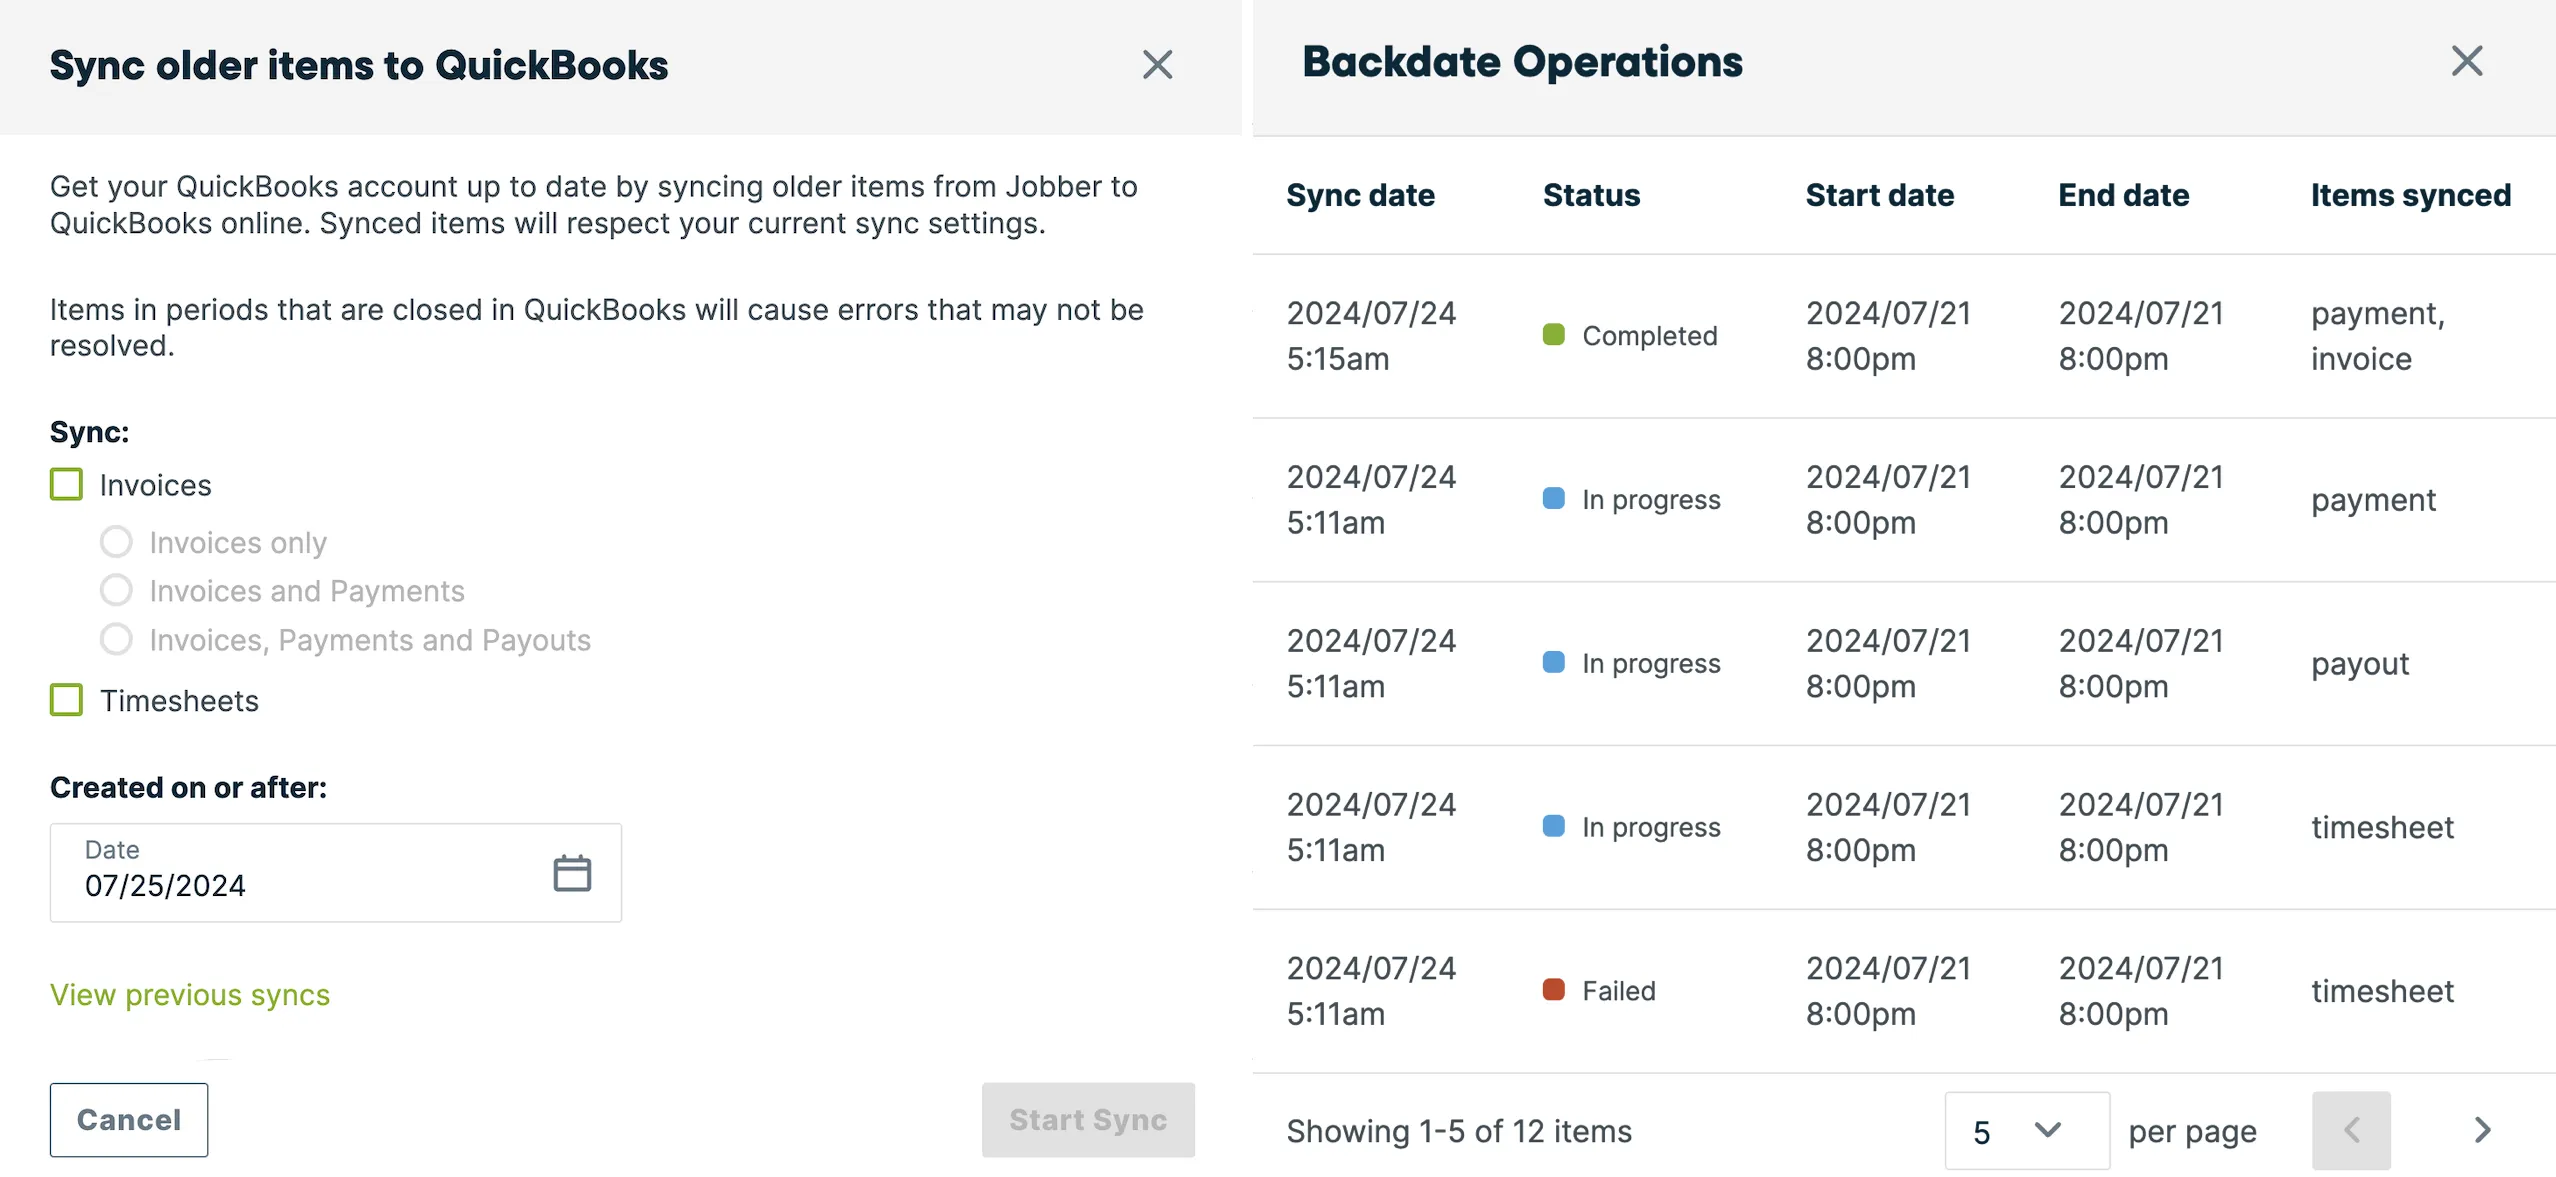This screenshot has height=1177, width=2556.
Task: Click In progress status in payout row
Action: pos(1651,664)
